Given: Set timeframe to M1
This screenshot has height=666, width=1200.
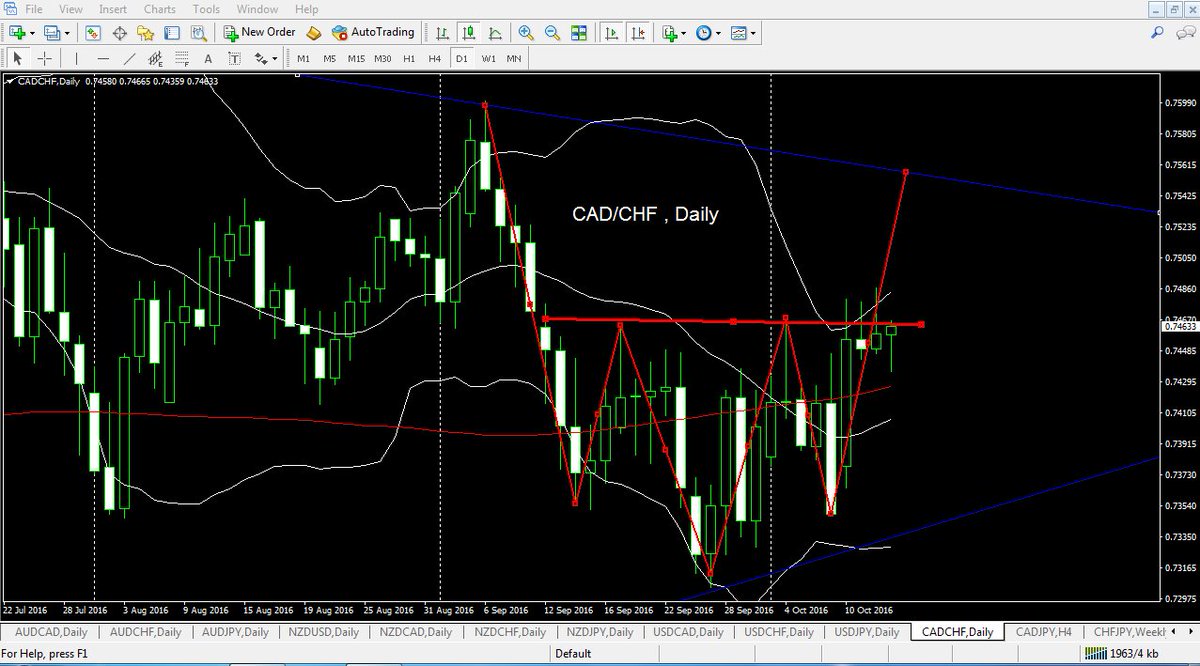Looking at the screenshot, I should click(x=303, y=59).
